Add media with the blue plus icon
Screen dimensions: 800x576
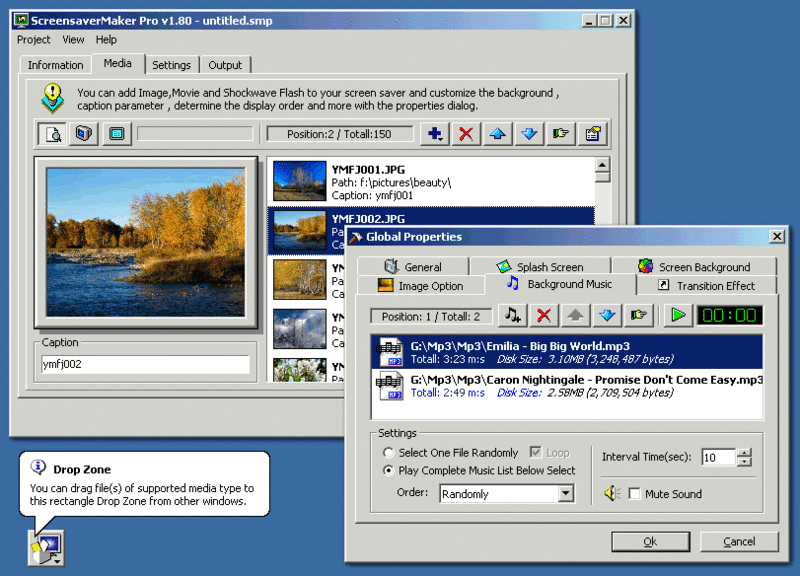coord(435,134)
